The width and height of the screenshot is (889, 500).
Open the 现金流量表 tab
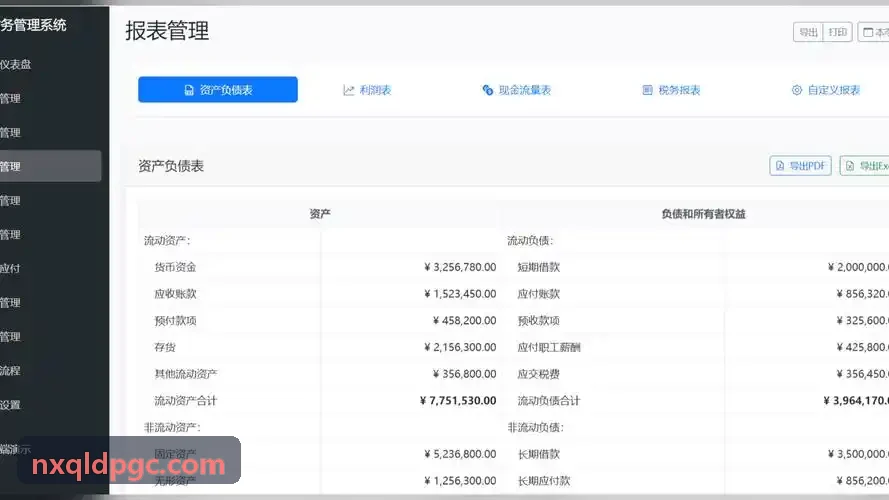[x=517, y=90]
